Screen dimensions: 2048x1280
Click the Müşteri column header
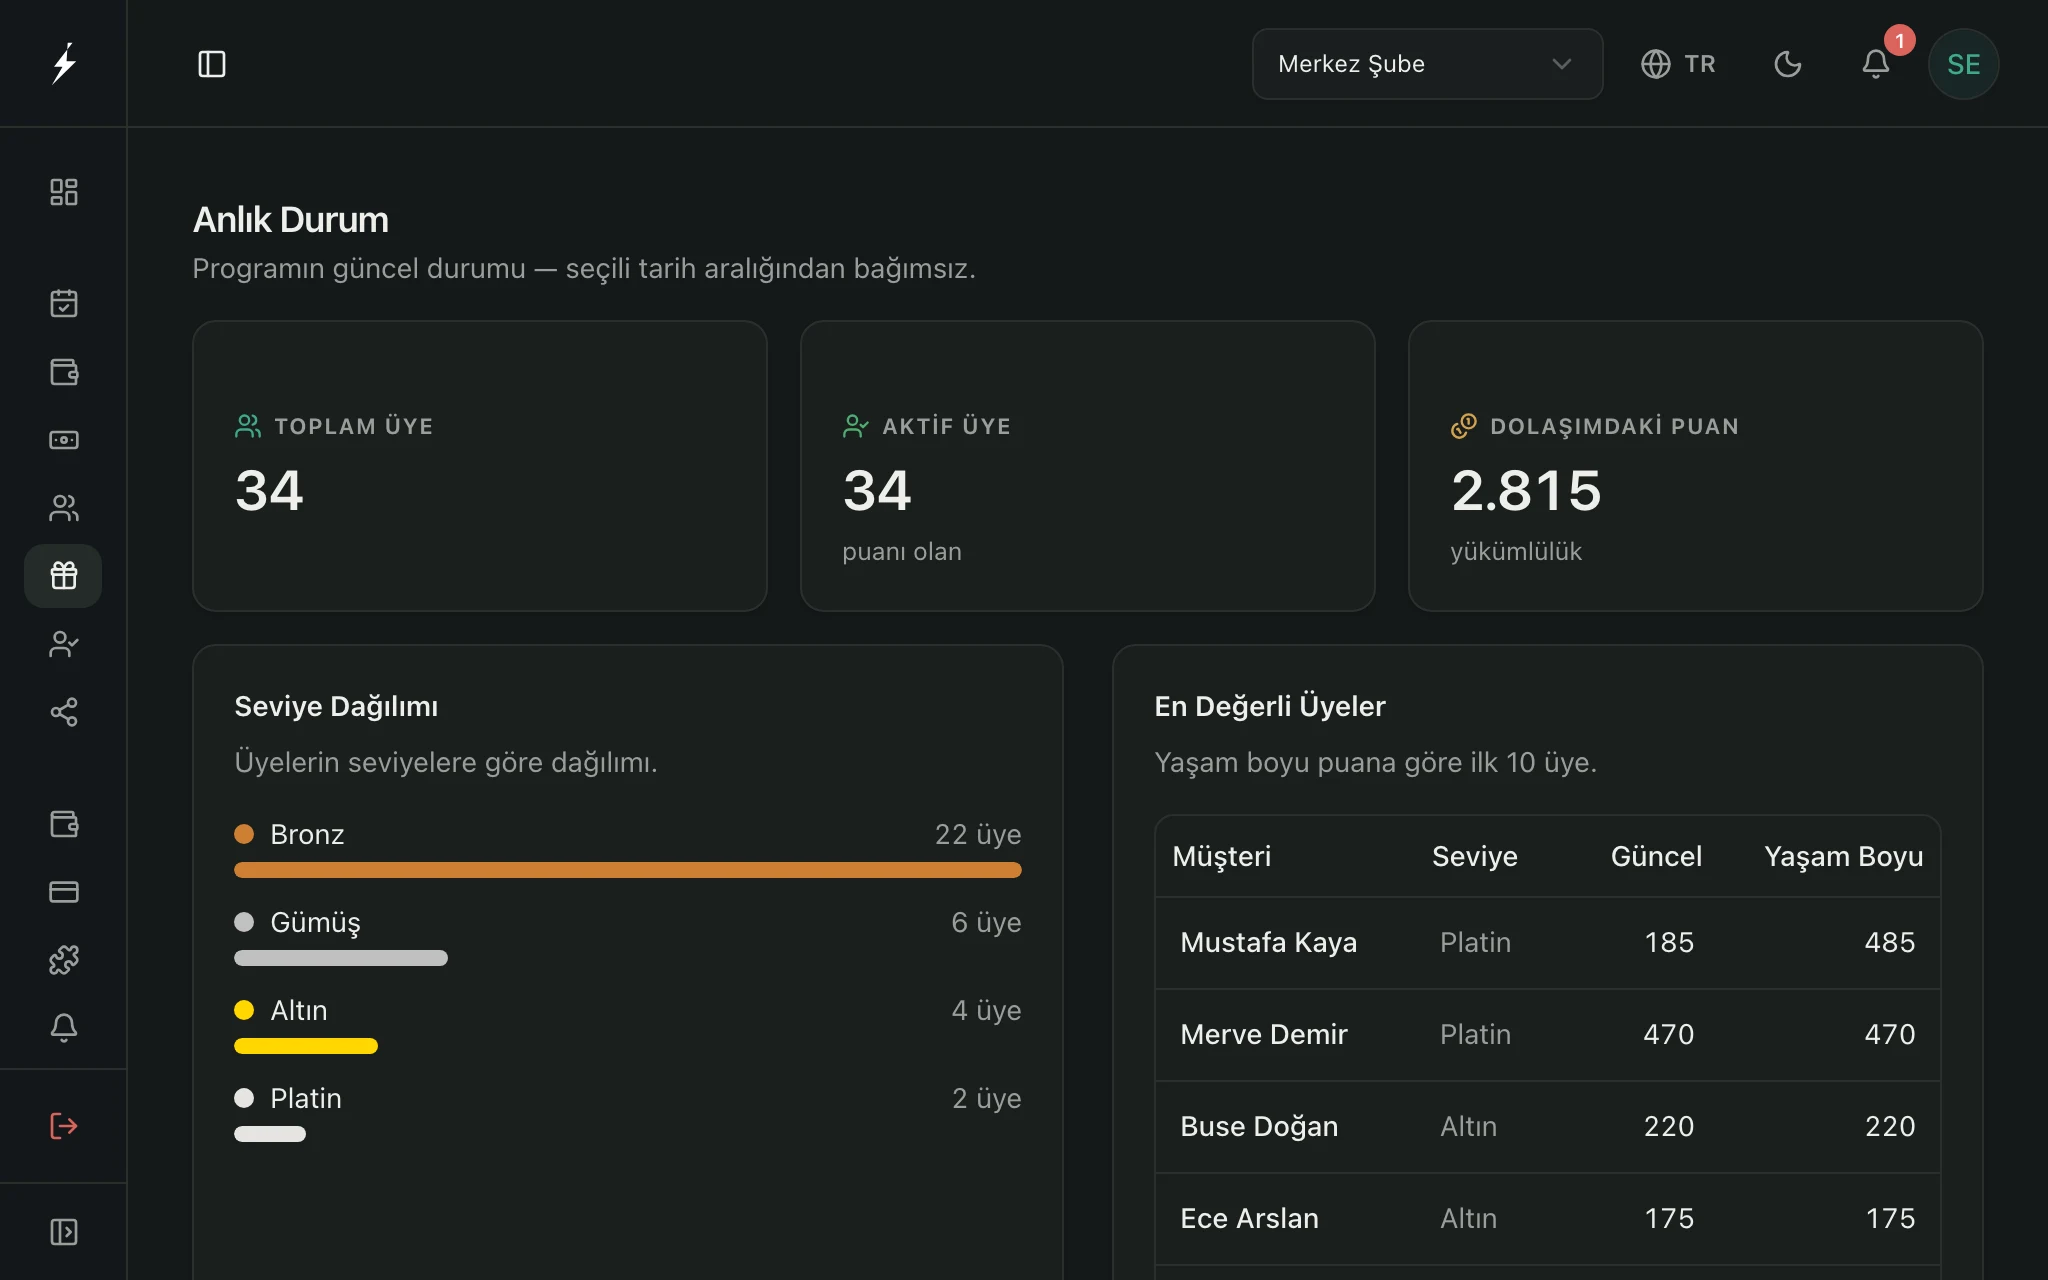coord(1222,857)
